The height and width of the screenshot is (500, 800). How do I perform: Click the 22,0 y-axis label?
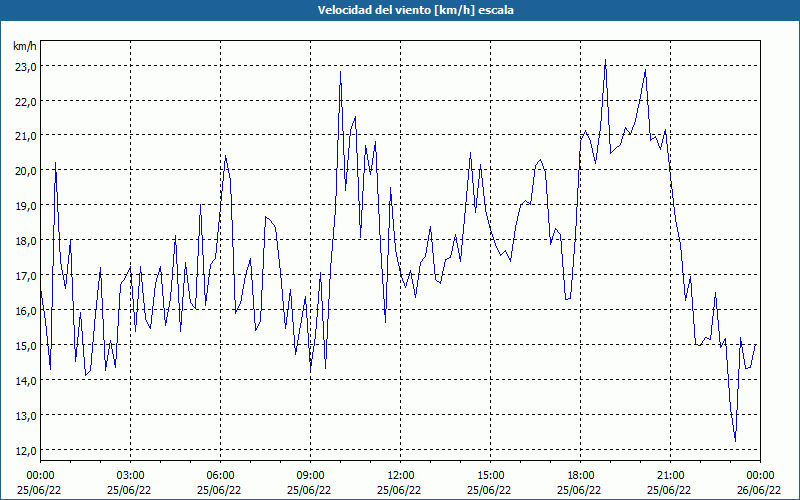point(24,101)
